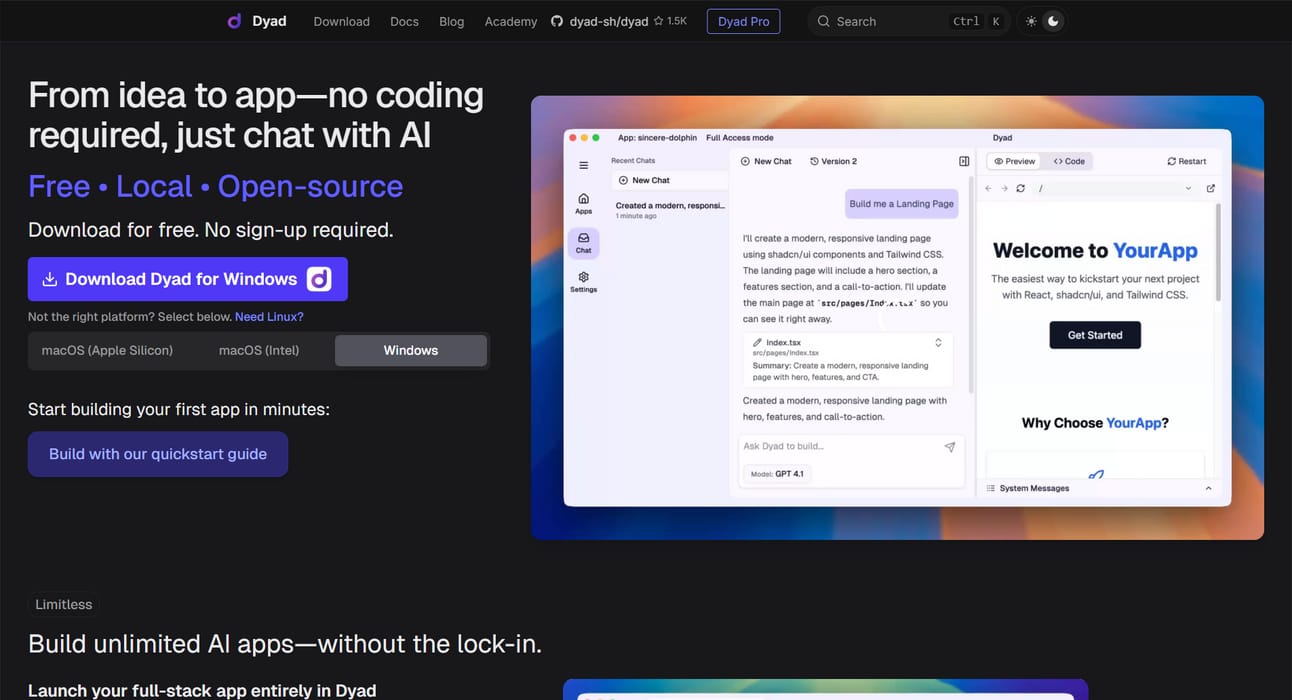Switch to dark theme moon icon
The height and width of the screenshot is (700, 1292).
tap(1053, 21)
